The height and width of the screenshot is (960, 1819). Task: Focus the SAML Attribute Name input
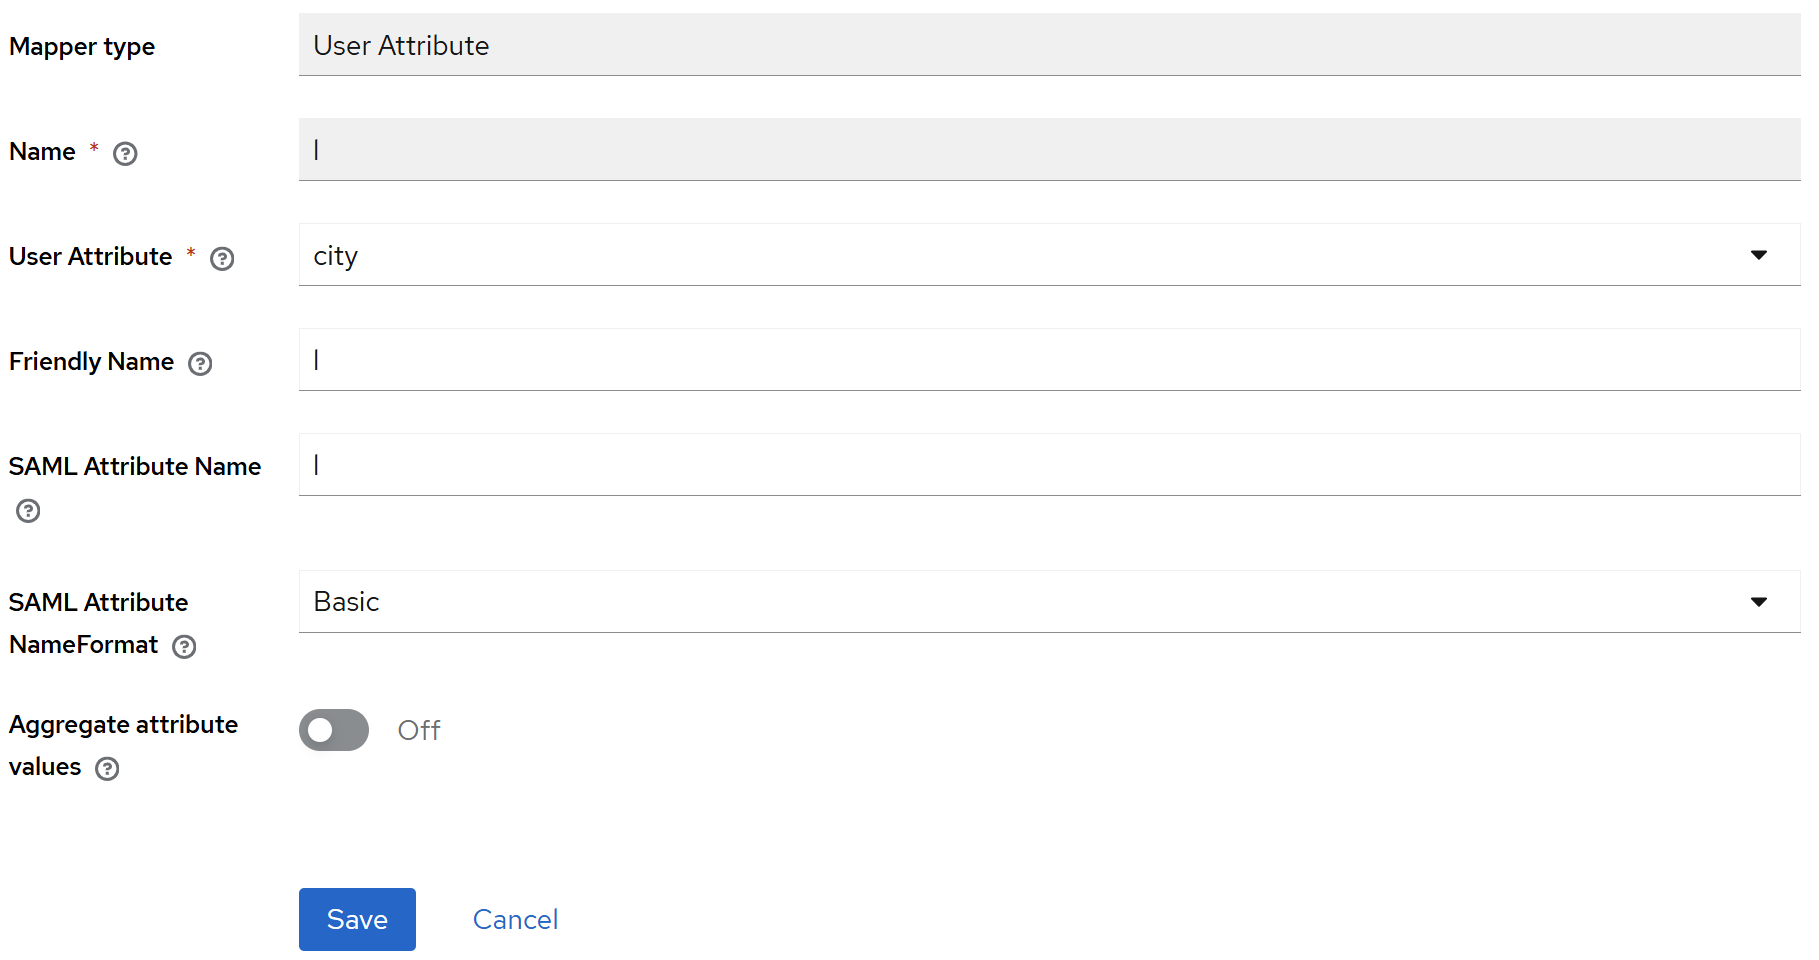coord(1049,464)
